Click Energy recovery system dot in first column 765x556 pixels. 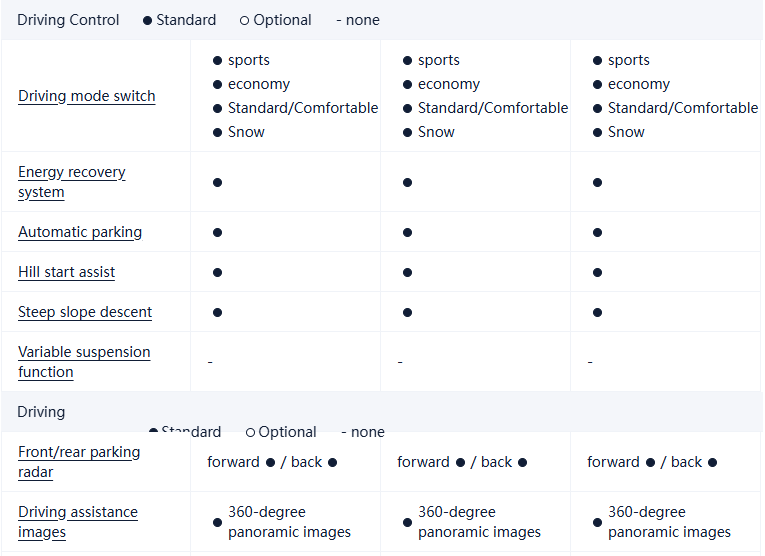tap(217, 182)
